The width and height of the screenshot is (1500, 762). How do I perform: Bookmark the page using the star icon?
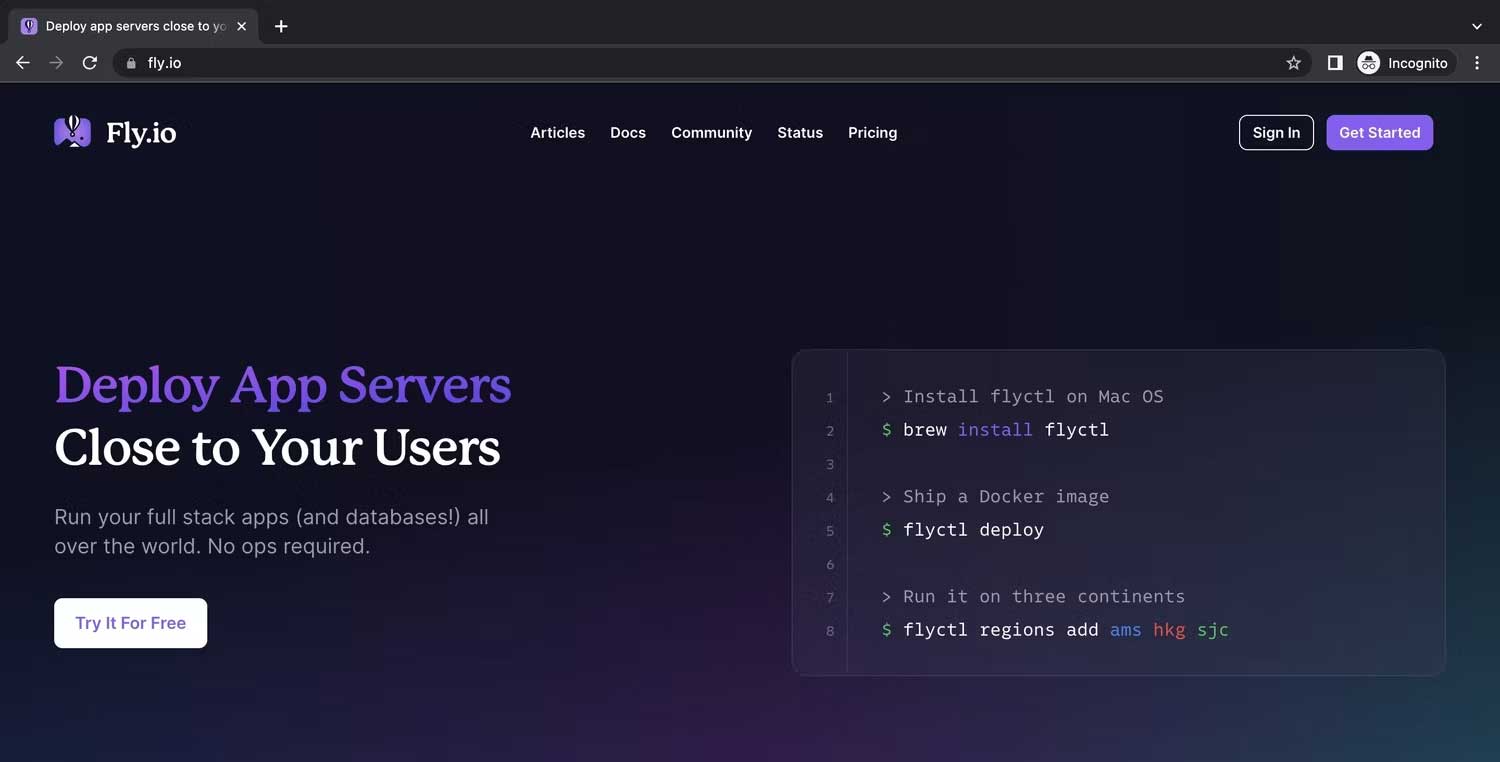1293,62
